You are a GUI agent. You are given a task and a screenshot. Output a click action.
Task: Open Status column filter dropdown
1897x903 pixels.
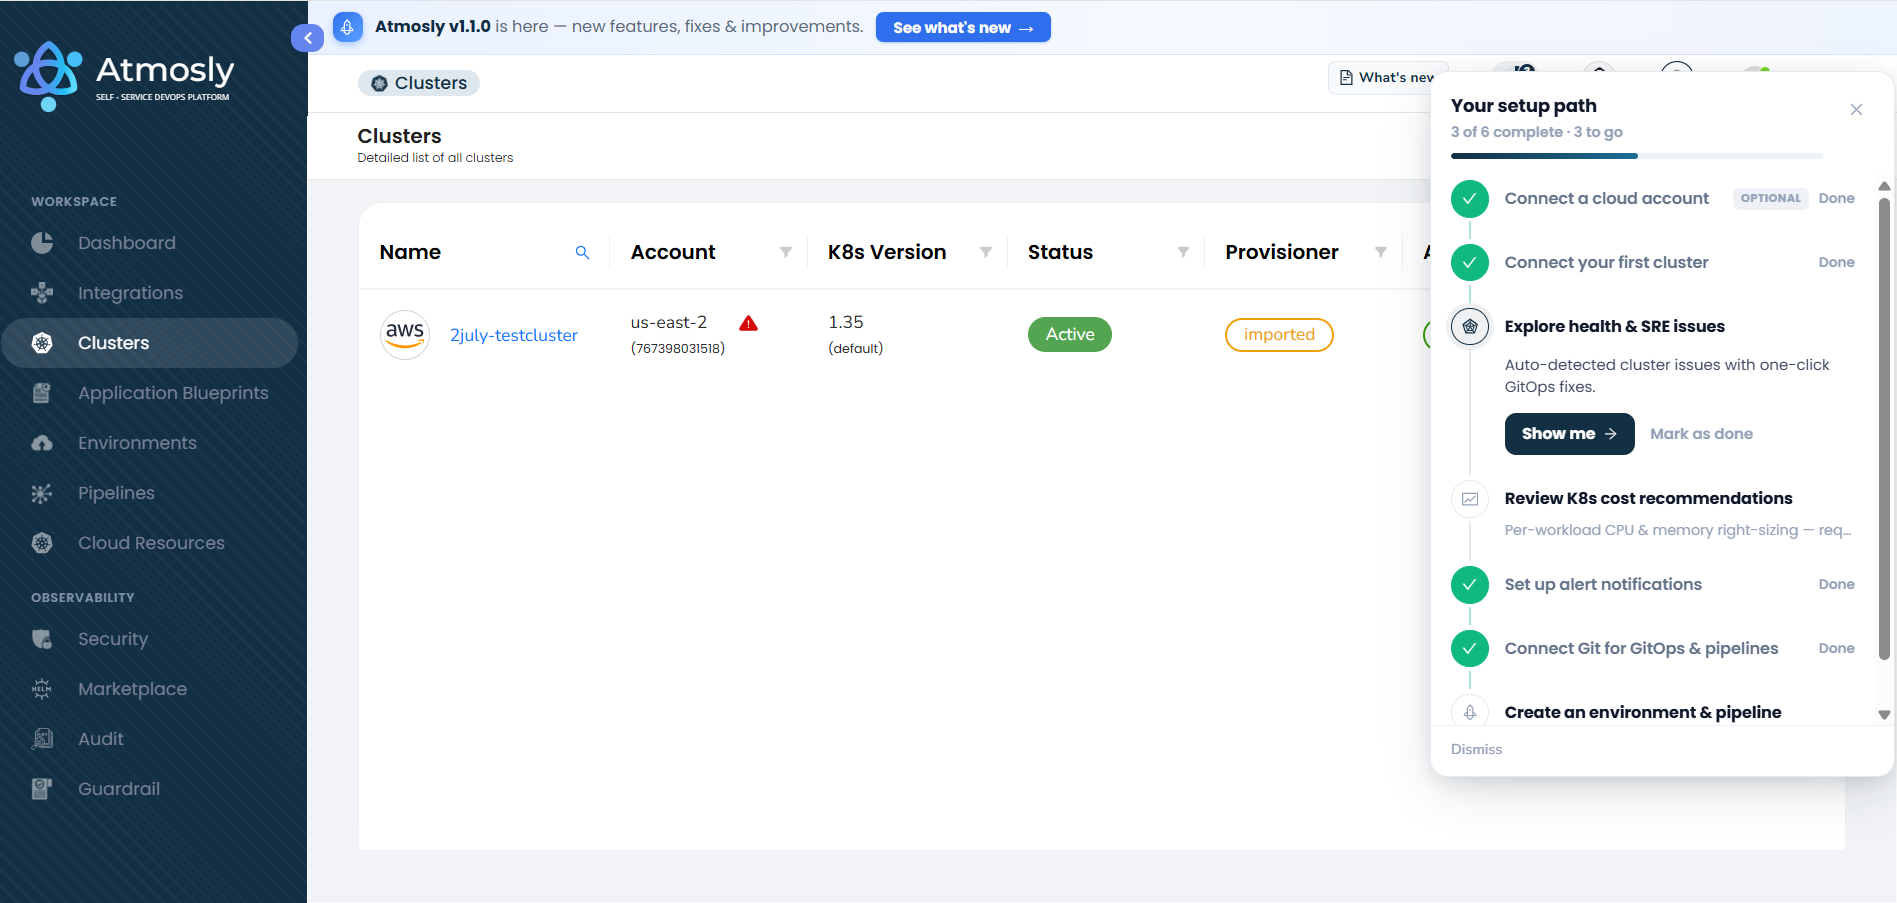point(1183,252)
